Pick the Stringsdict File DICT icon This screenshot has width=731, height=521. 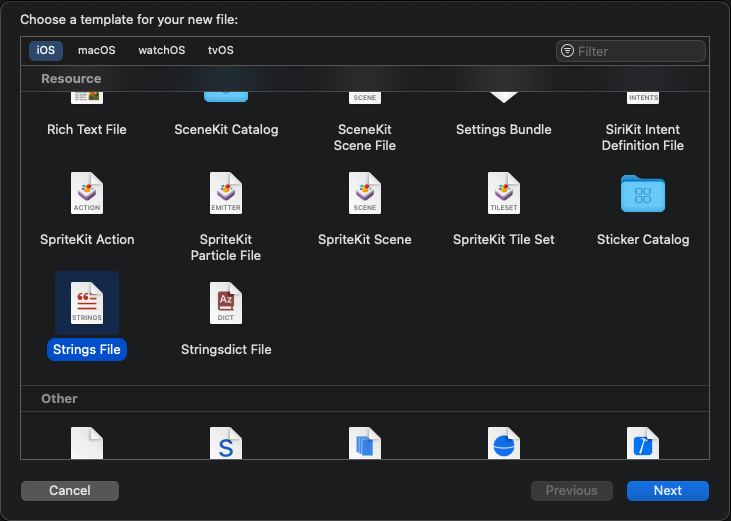pyautogui.click(x=226, y=303)
